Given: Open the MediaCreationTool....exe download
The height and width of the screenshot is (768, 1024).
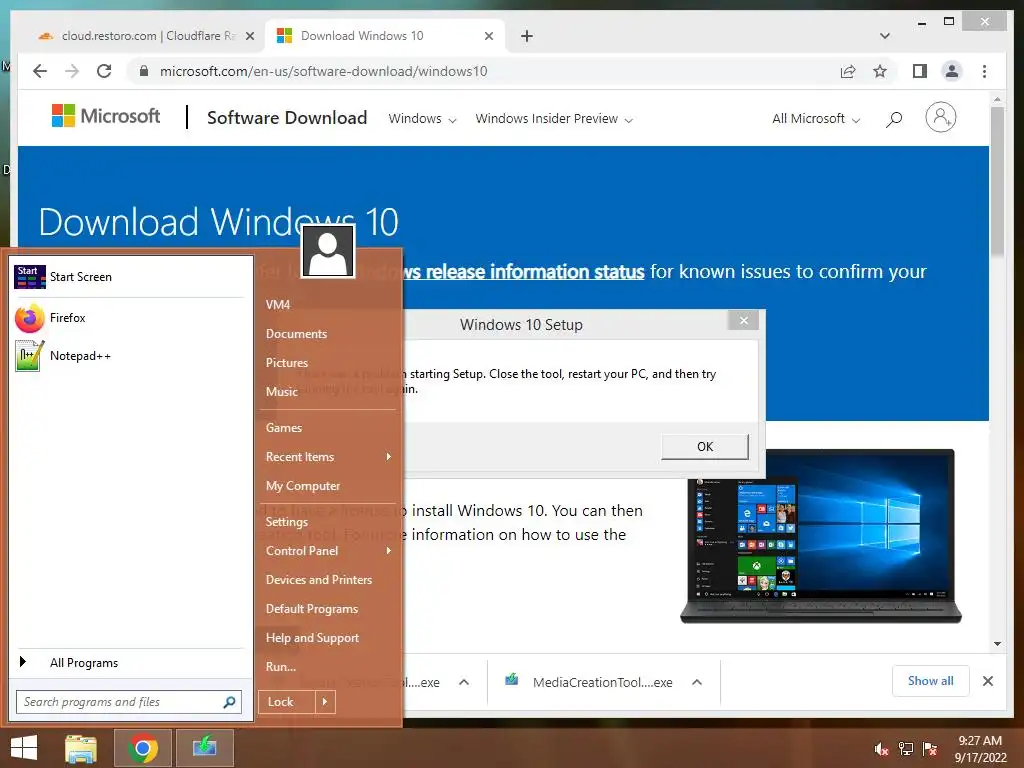Looking at the screenshot, I should 588,682.
